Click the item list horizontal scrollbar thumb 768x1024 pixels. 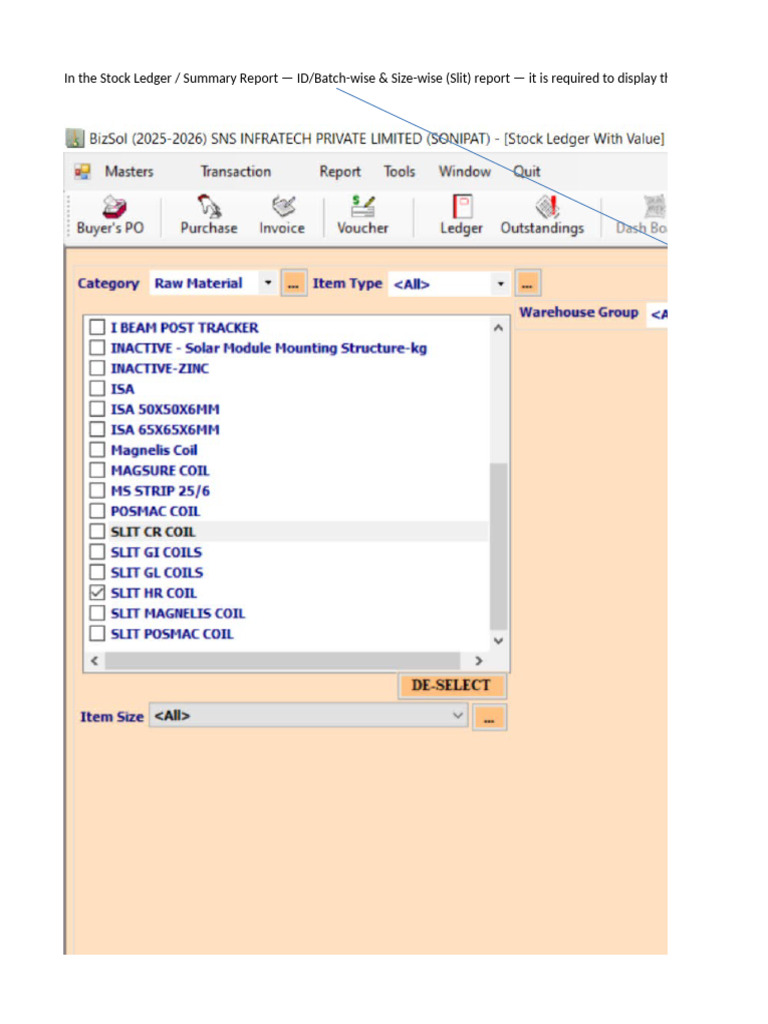click(283, 661)
